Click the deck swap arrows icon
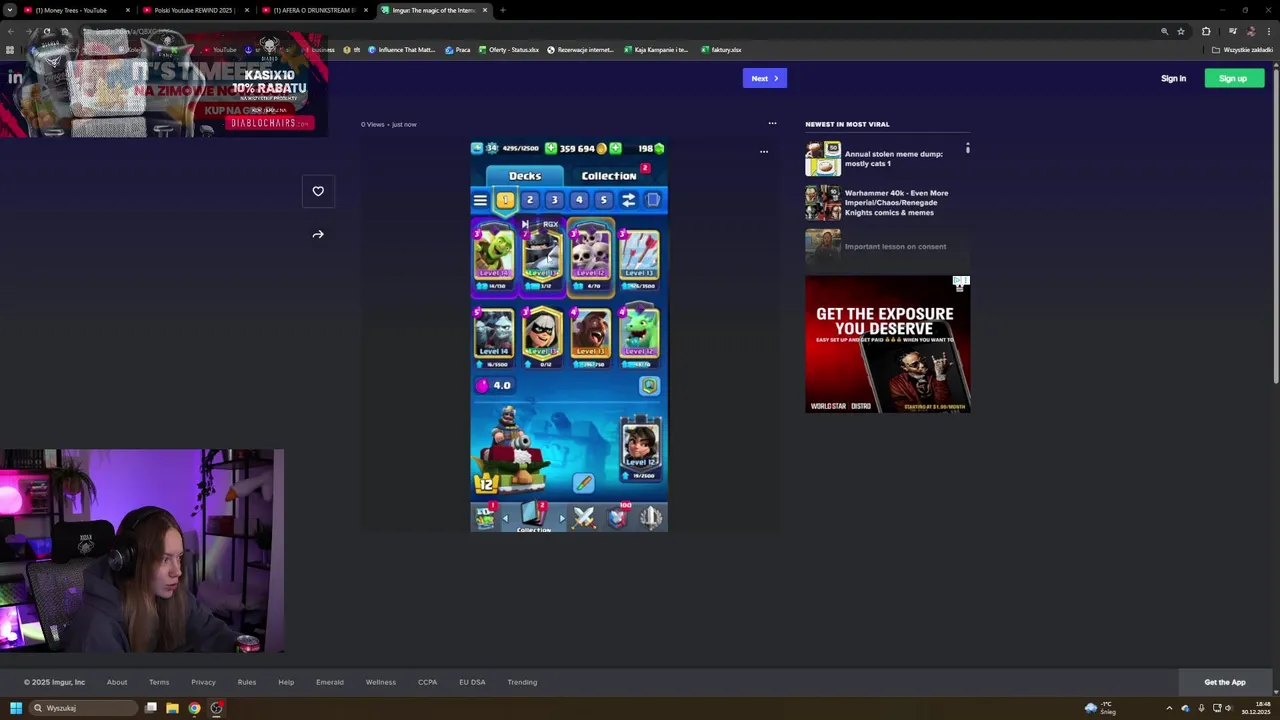1280x720 pixels. tap(628, 200)
